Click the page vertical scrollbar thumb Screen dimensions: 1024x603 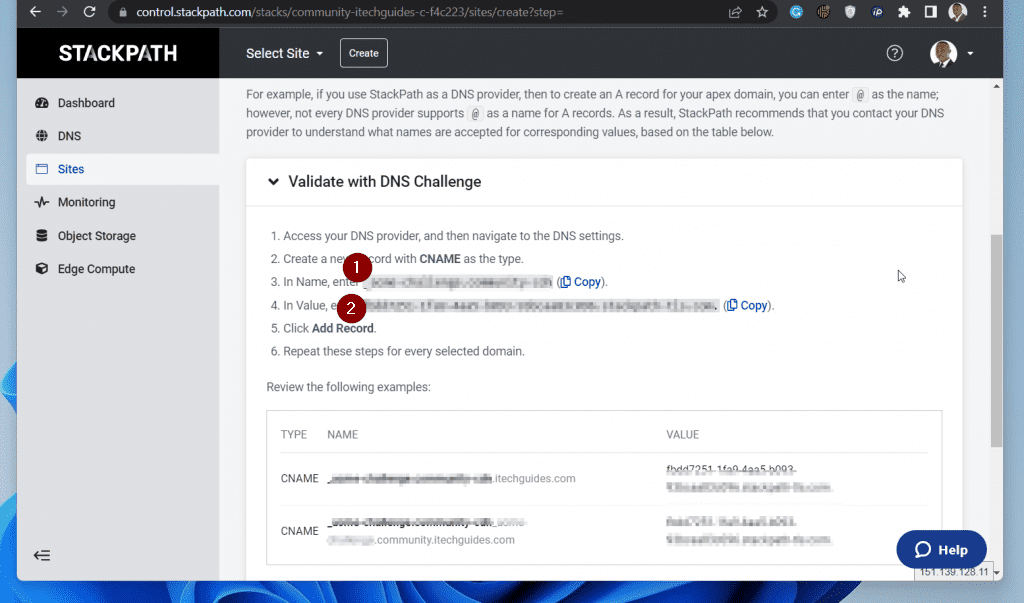point(996,340)
